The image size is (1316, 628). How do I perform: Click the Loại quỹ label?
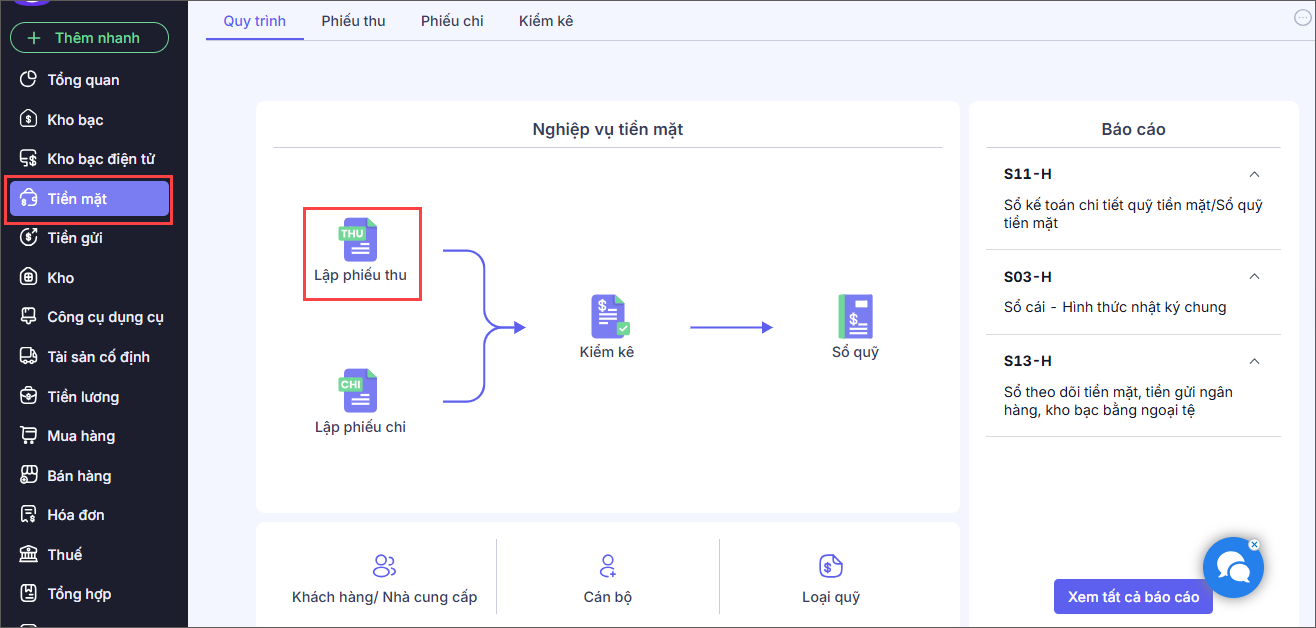(831, 597)
